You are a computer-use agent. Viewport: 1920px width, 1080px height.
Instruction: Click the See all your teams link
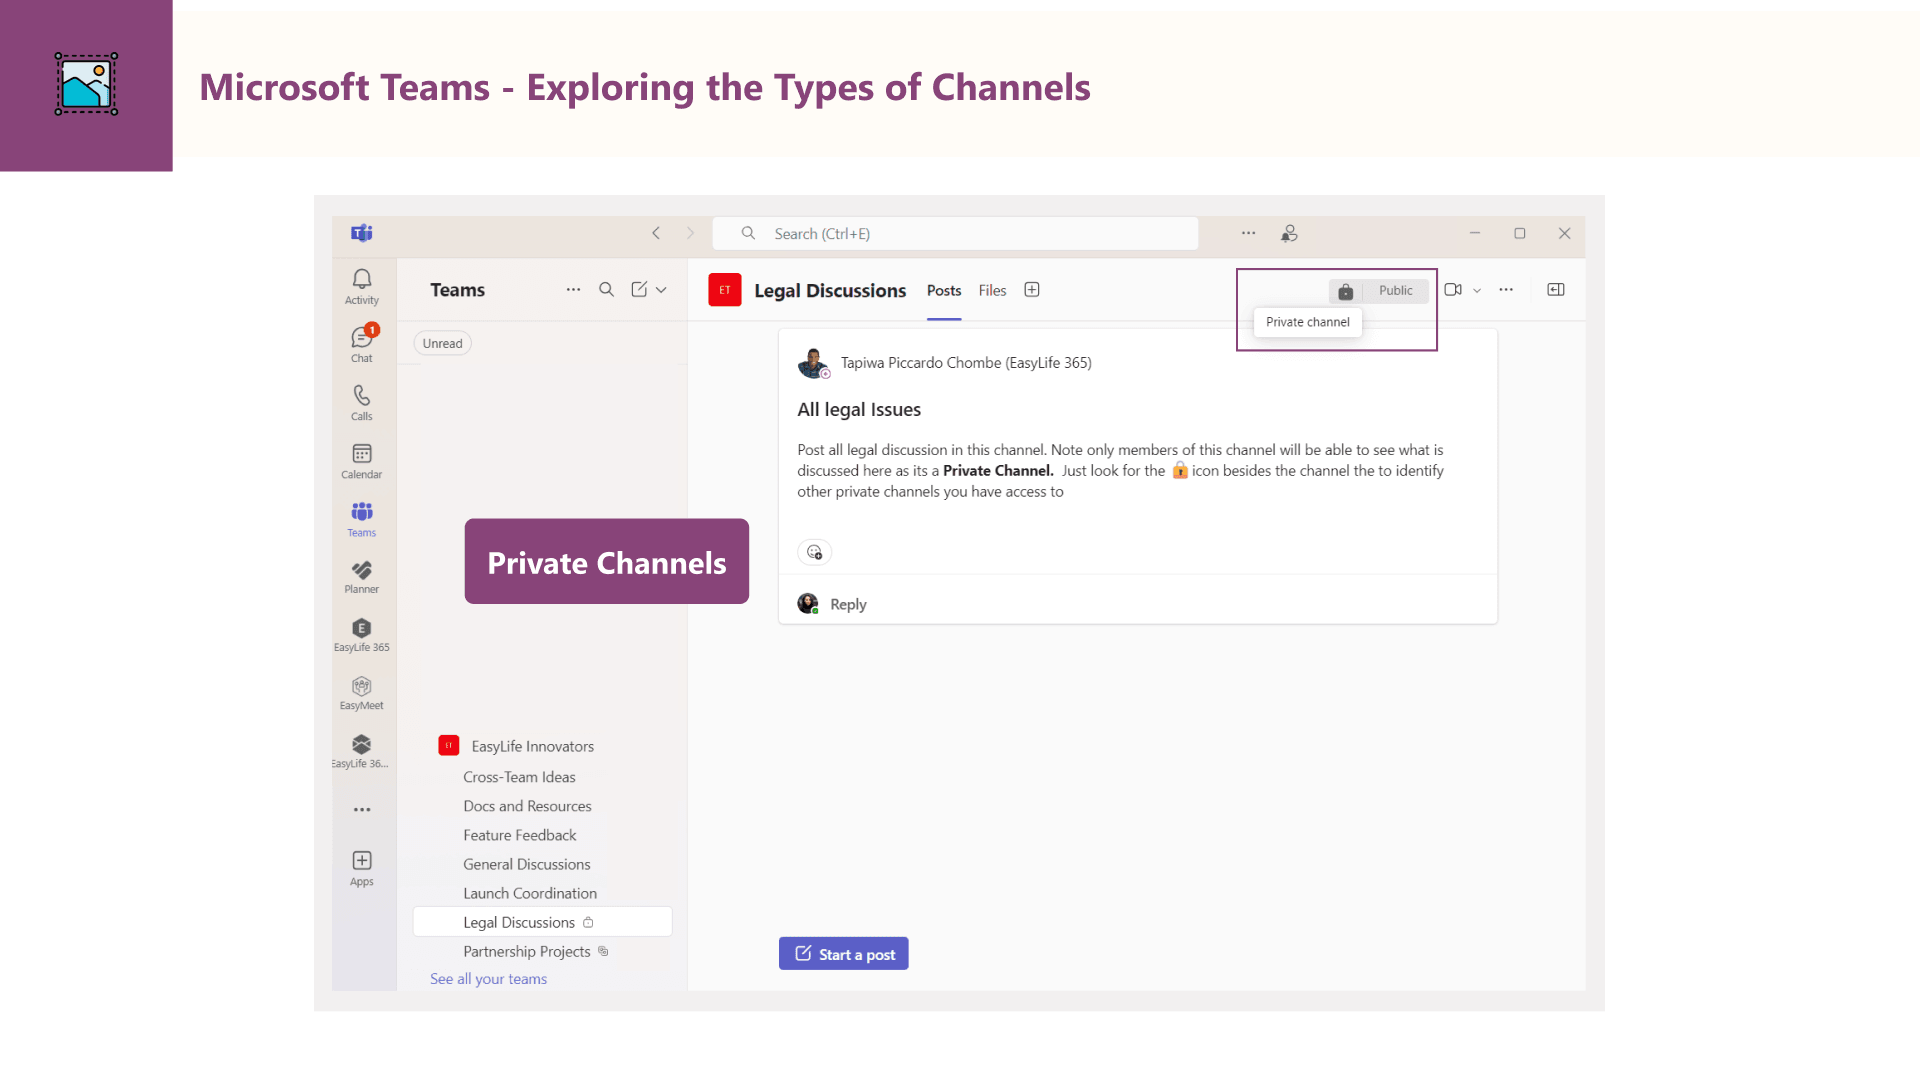pyautogui.click(x=488, y=979)
